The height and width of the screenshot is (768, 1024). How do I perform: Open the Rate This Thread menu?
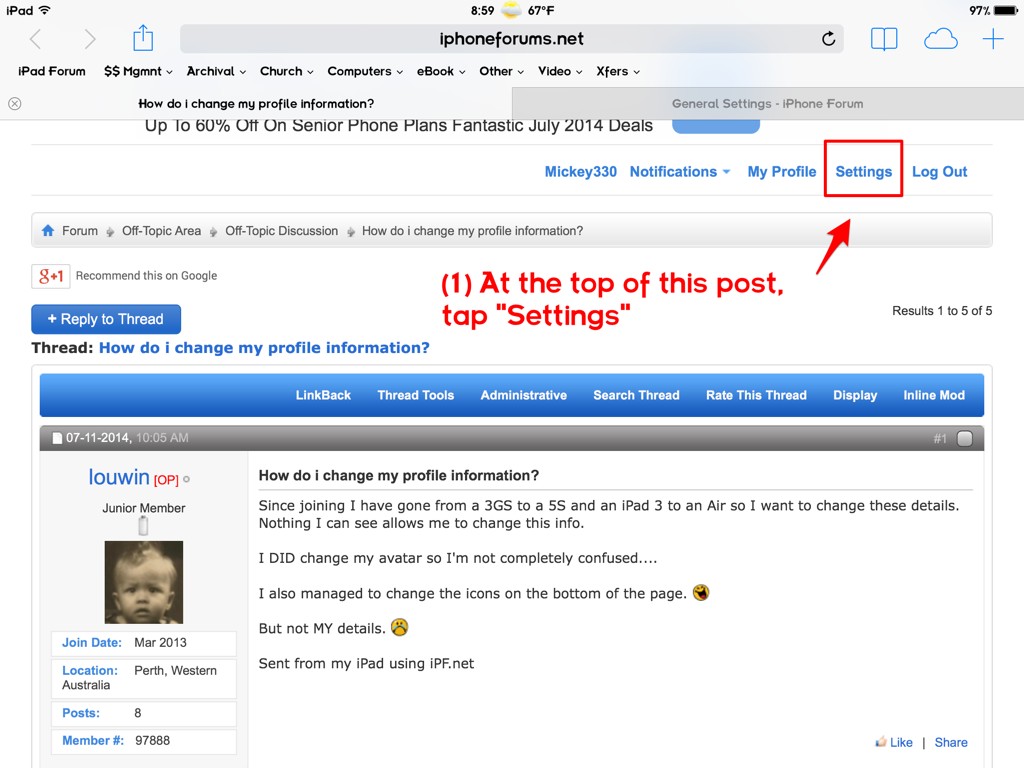(756, 395)
